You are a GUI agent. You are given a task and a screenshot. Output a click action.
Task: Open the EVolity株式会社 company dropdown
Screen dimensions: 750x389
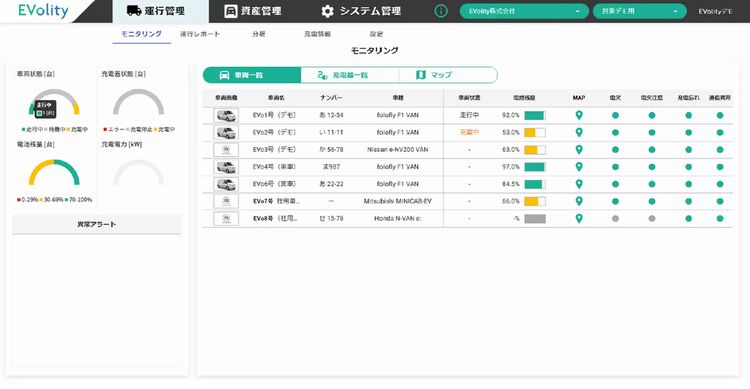tap(524, 11)
